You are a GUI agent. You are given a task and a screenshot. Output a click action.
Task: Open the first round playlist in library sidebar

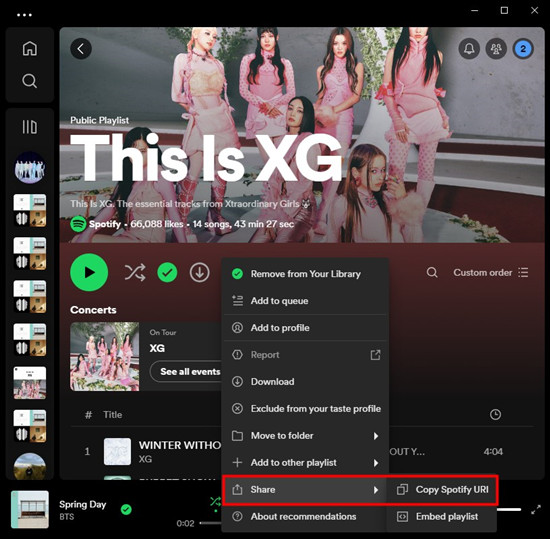click(29, 167)
